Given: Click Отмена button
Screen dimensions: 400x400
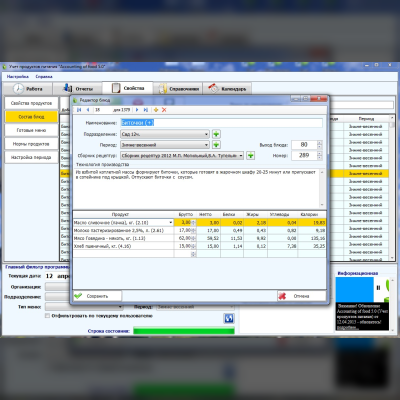Looking at the screenshot, I should point(302,296).
